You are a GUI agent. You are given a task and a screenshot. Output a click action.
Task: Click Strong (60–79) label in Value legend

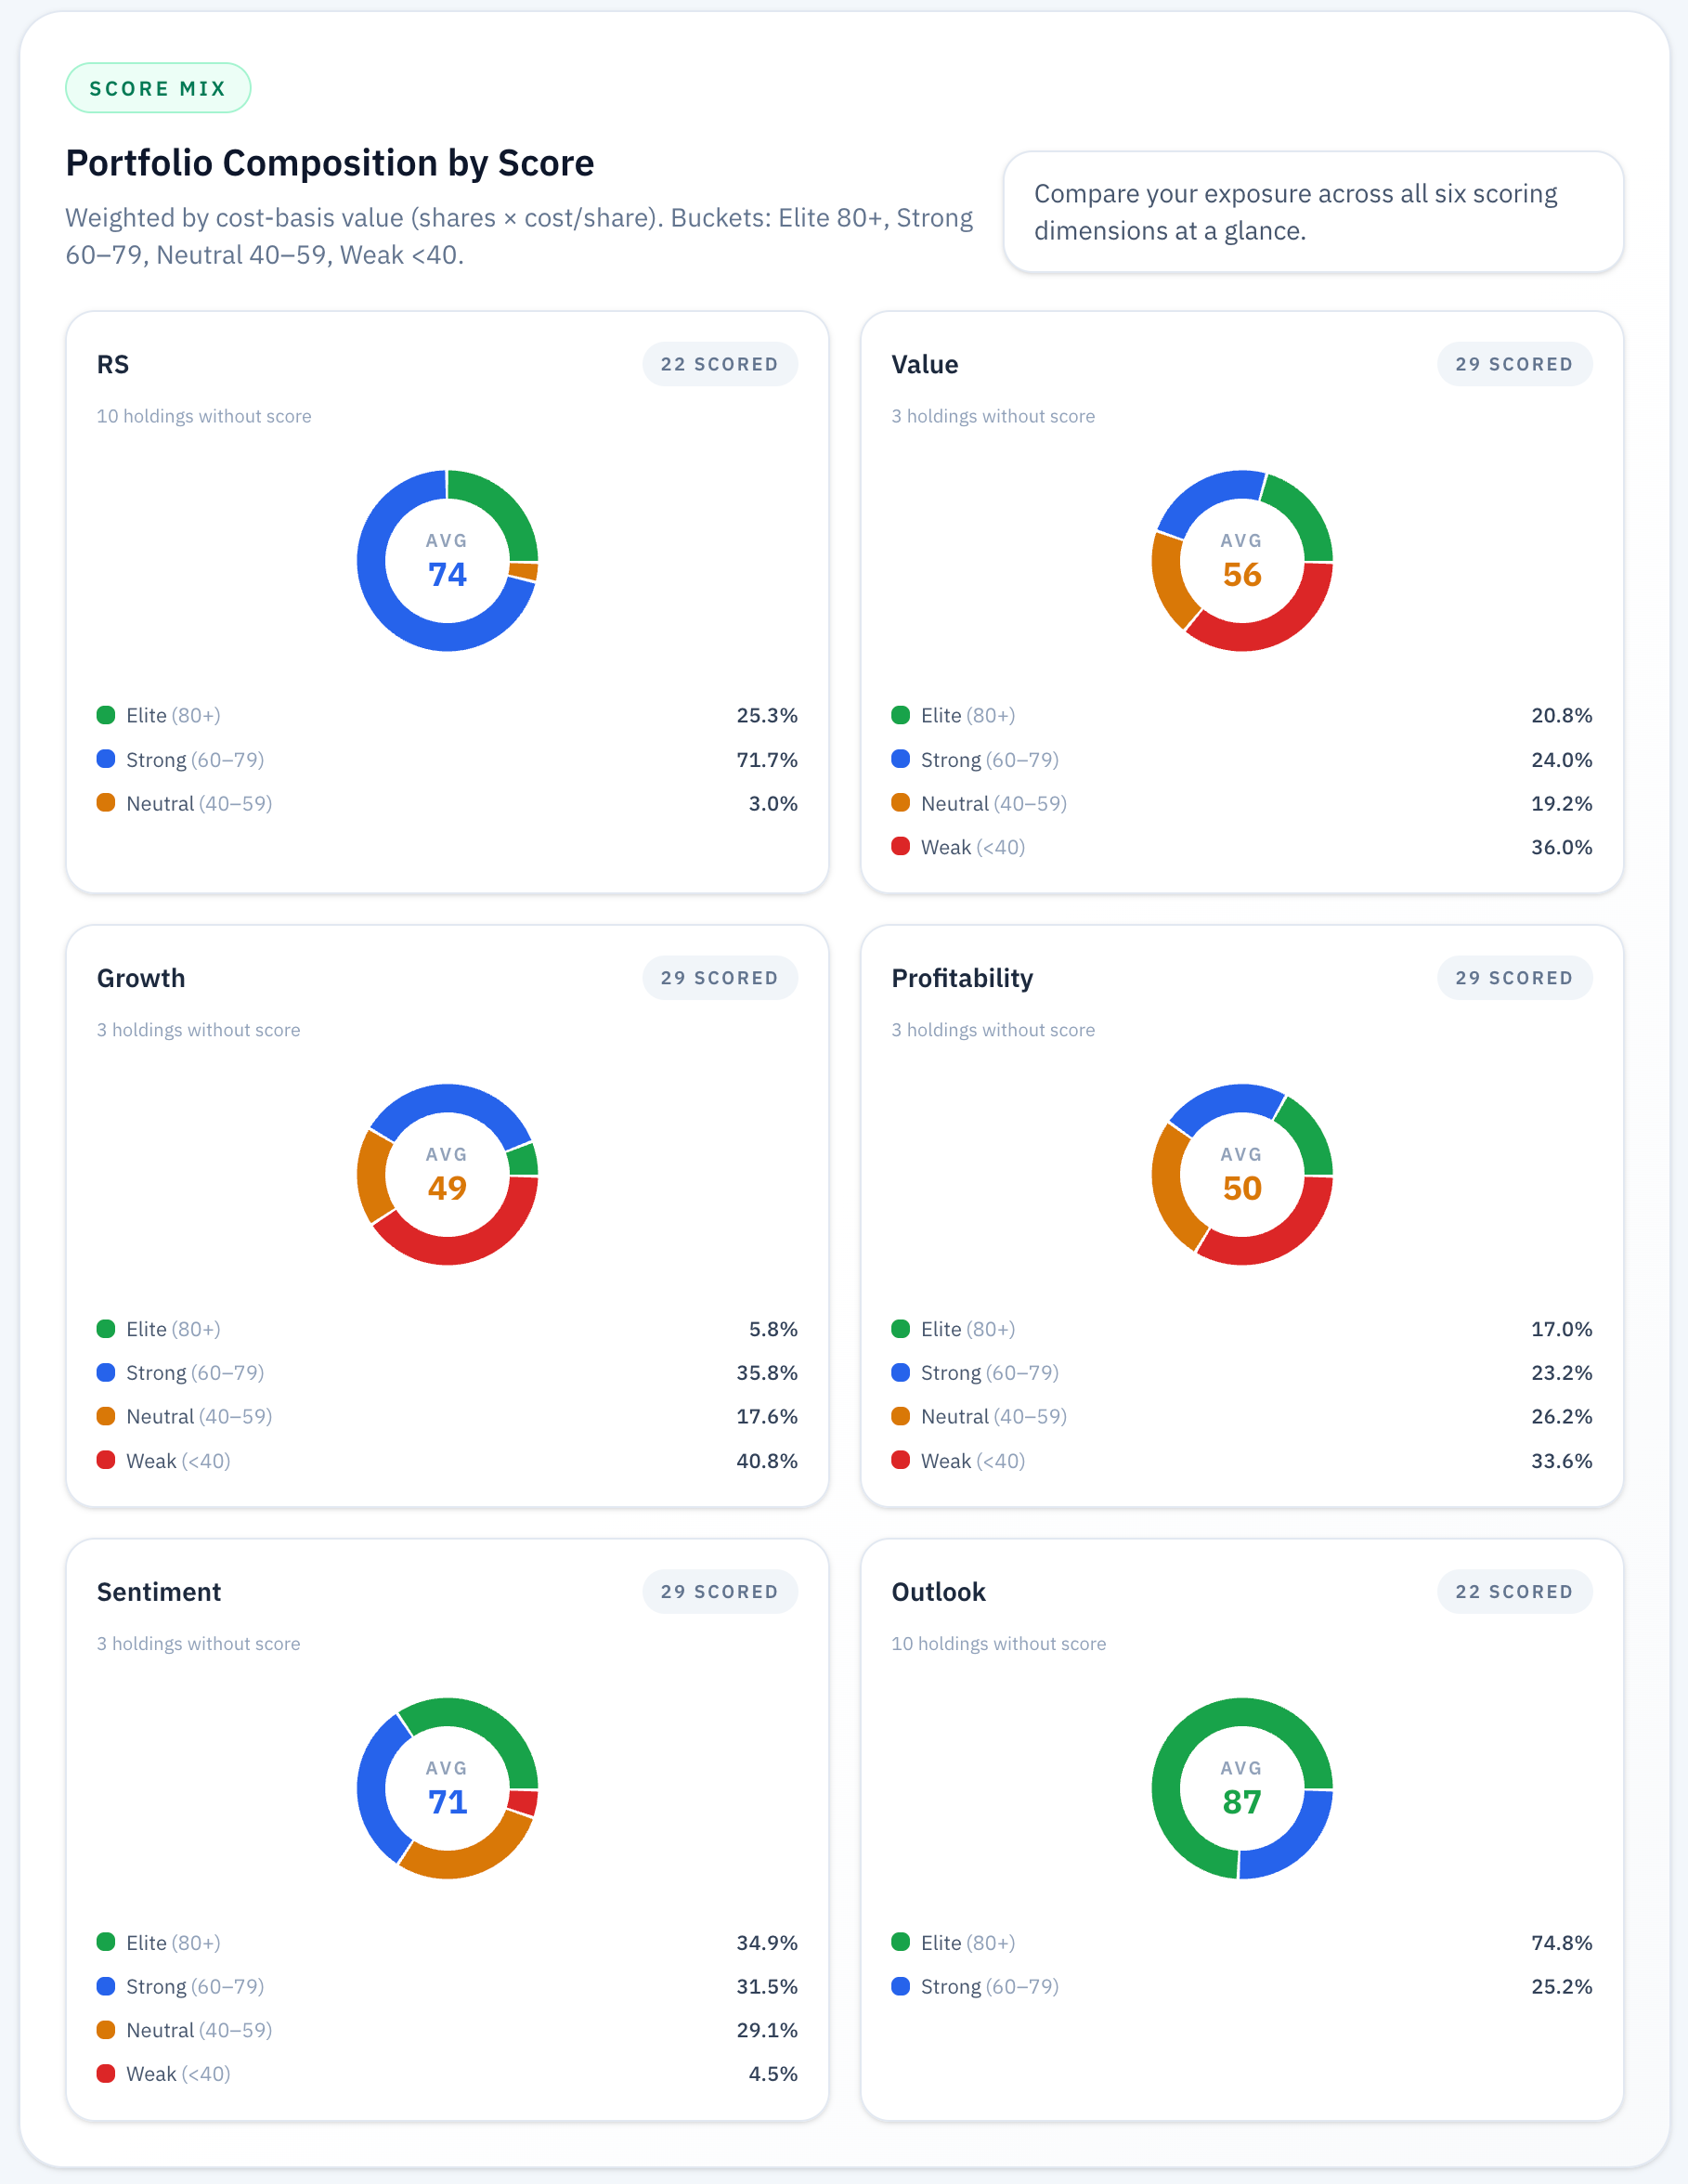[990, 760]
